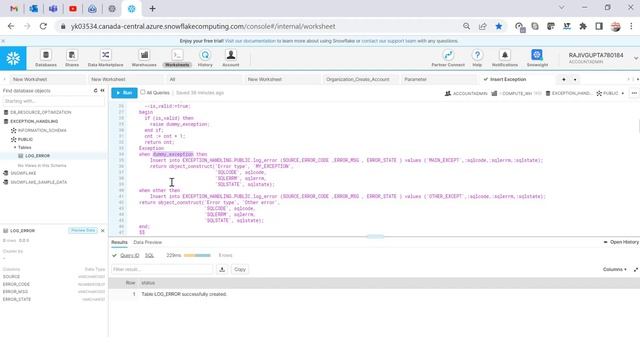Bookmark this page with star icon
The image size is (640, 360).
pyautogui.click(x=499, y=26)
